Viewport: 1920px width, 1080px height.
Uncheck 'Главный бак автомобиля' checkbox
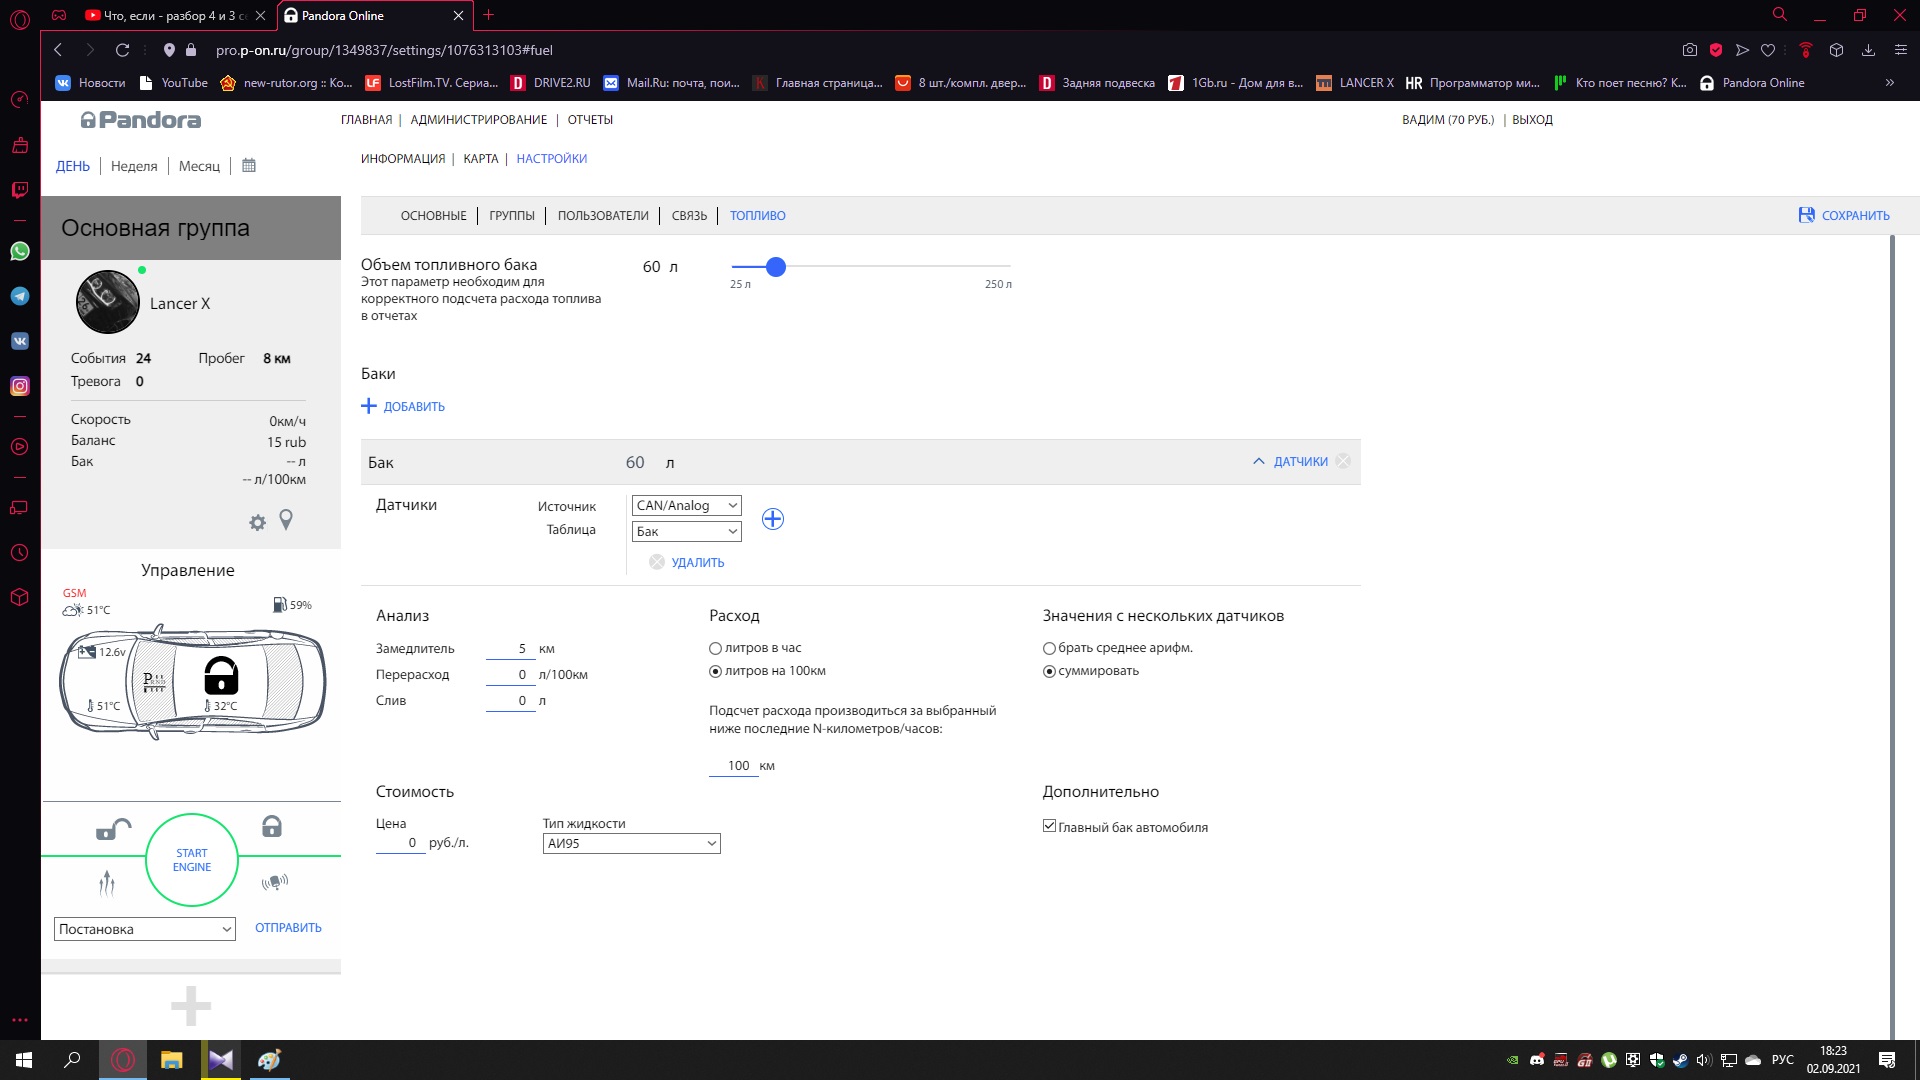pos(1049,826)
